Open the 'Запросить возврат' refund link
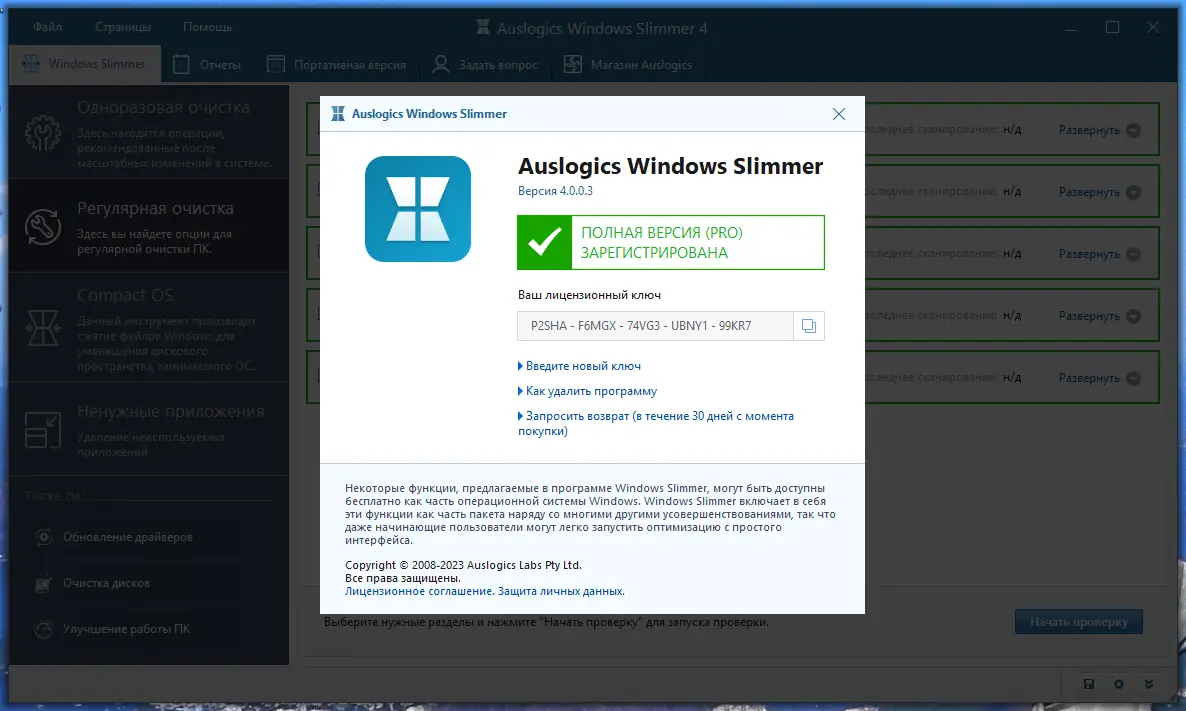1186x711 pixels. [656, 424]
